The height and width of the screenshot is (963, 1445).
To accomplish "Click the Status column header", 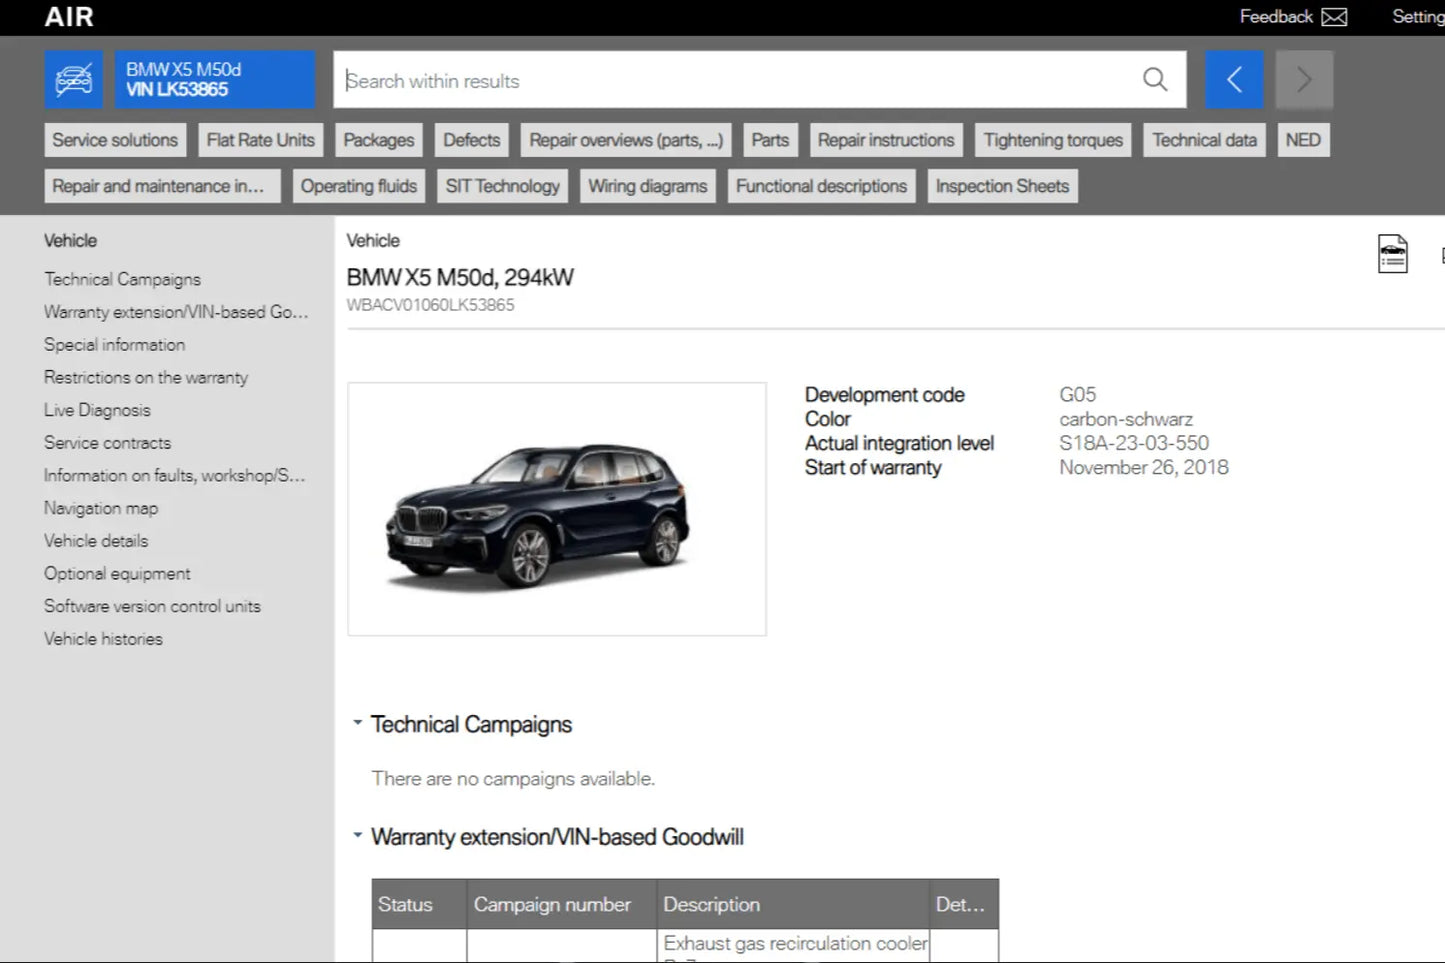I will pyautogui.click(x=419, y=904).
